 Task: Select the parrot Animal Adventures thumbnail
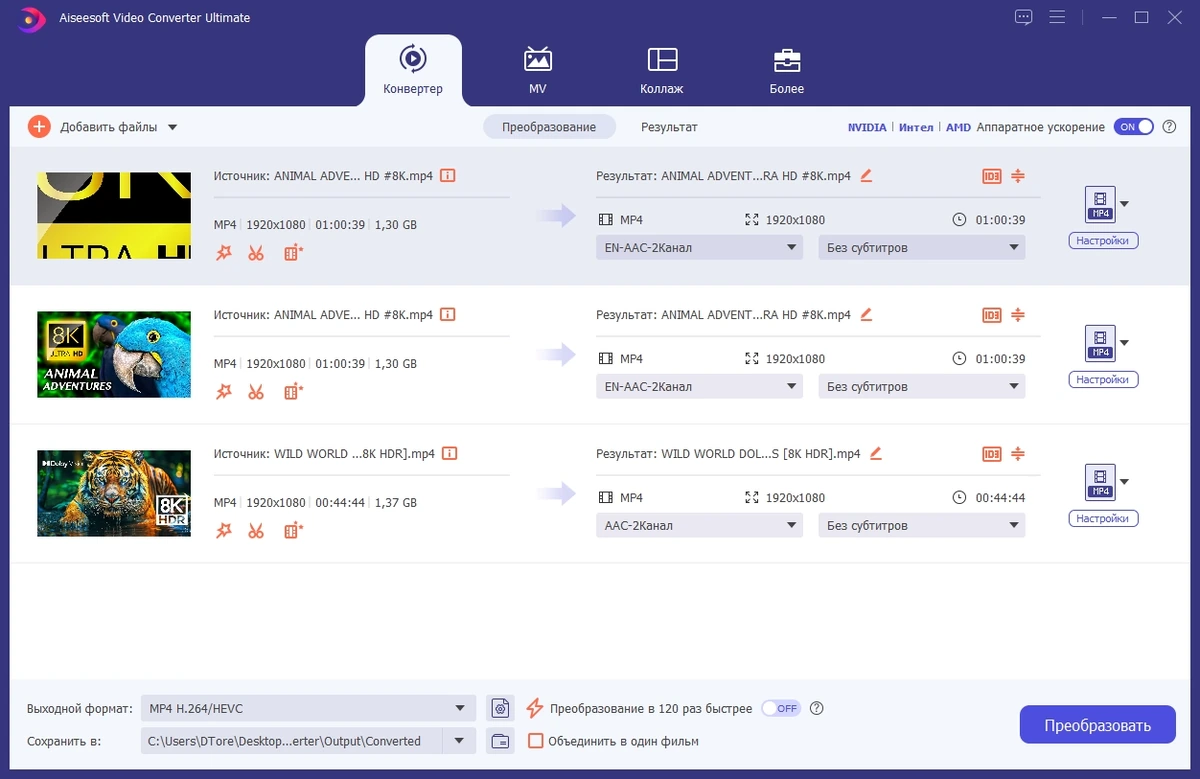114,354
